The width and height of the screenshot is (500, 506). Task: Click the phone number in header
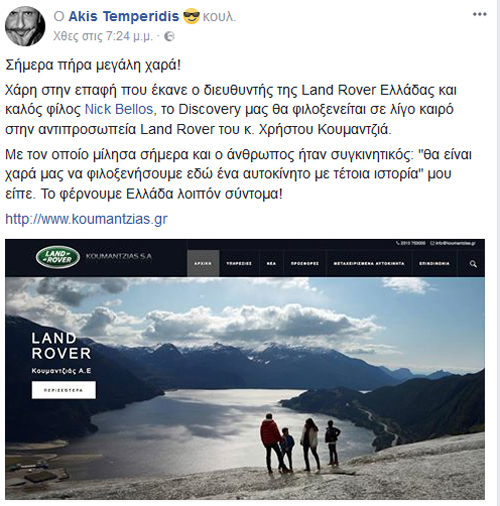tap(411, 243)
